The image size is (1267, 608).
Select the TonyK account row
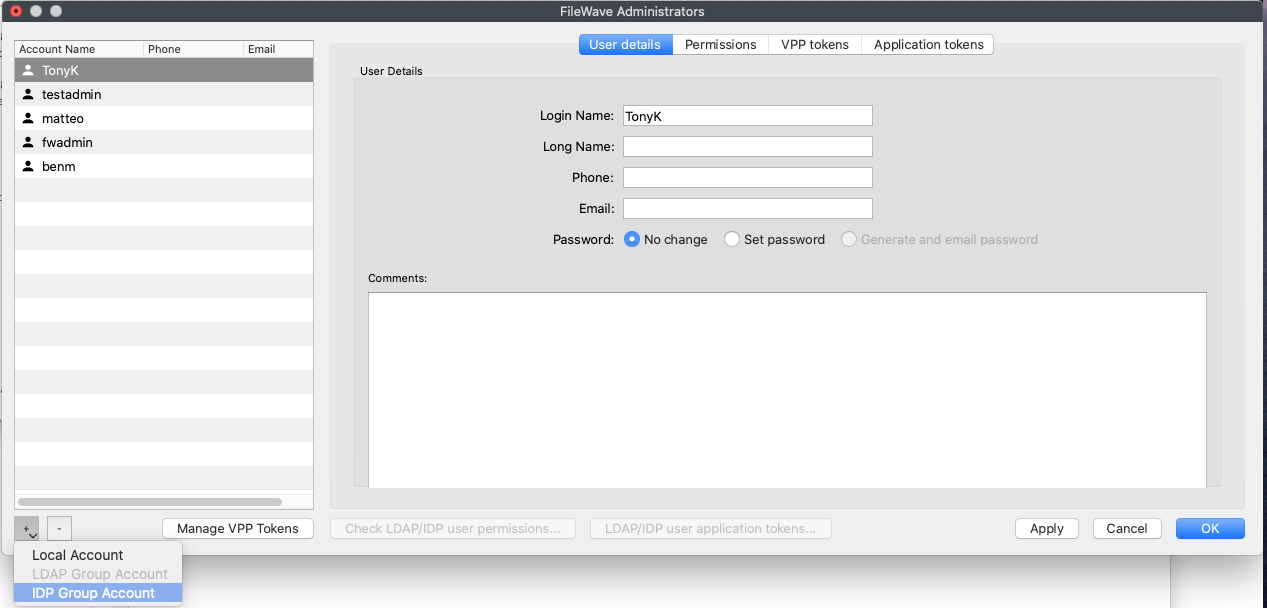[x=164, y=71]
